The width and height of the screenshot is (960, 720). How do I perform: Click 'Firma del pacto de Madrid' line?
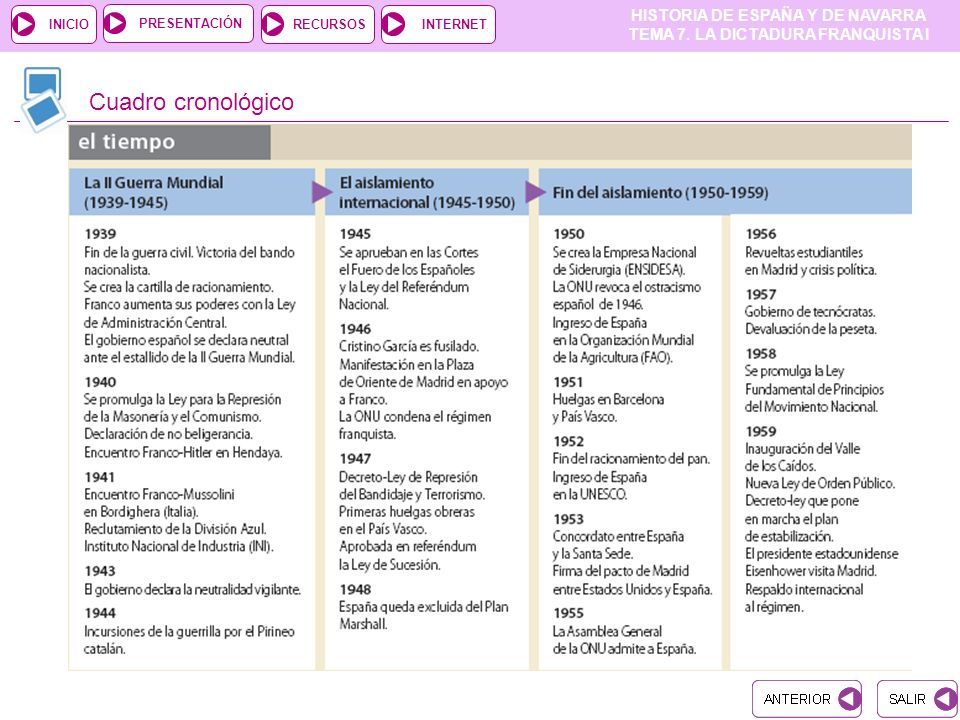[621, 571]
